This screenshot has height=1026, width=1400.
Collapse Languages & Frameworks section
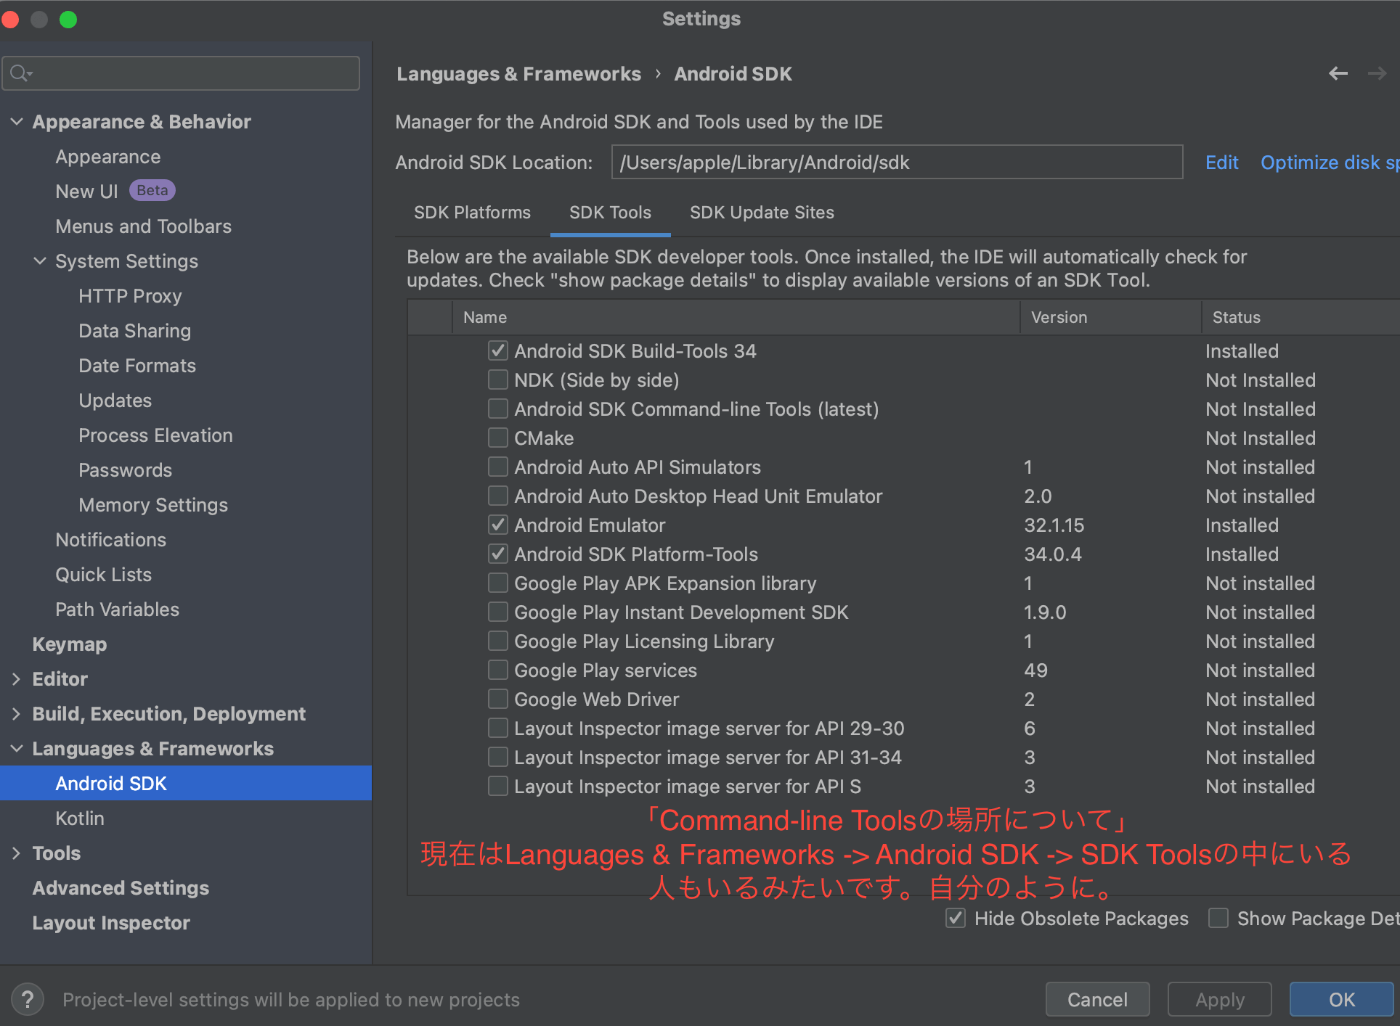coord(17,749)
